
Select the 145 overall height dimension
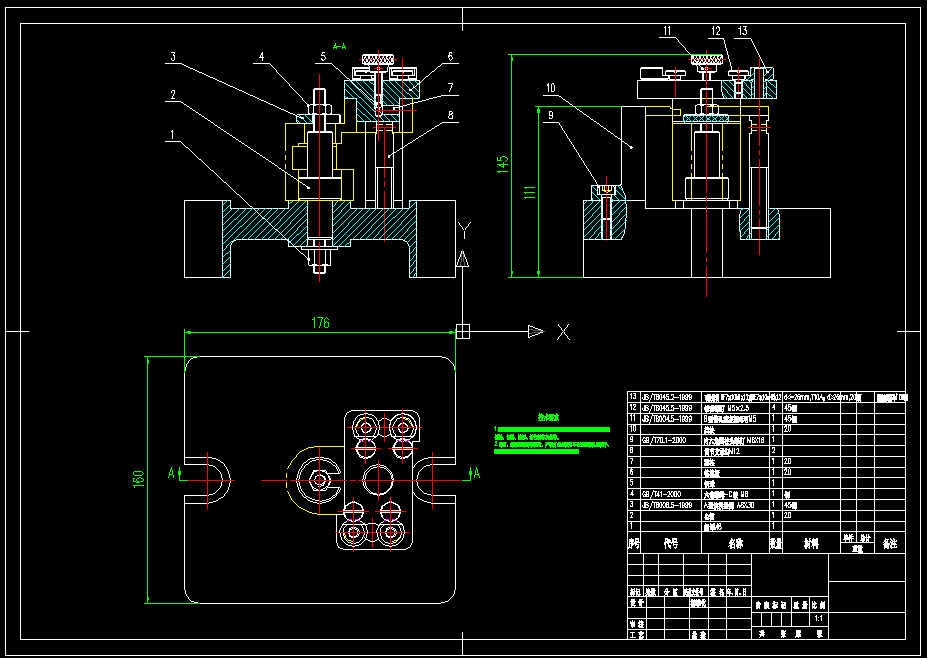click(x=503, y=164)
